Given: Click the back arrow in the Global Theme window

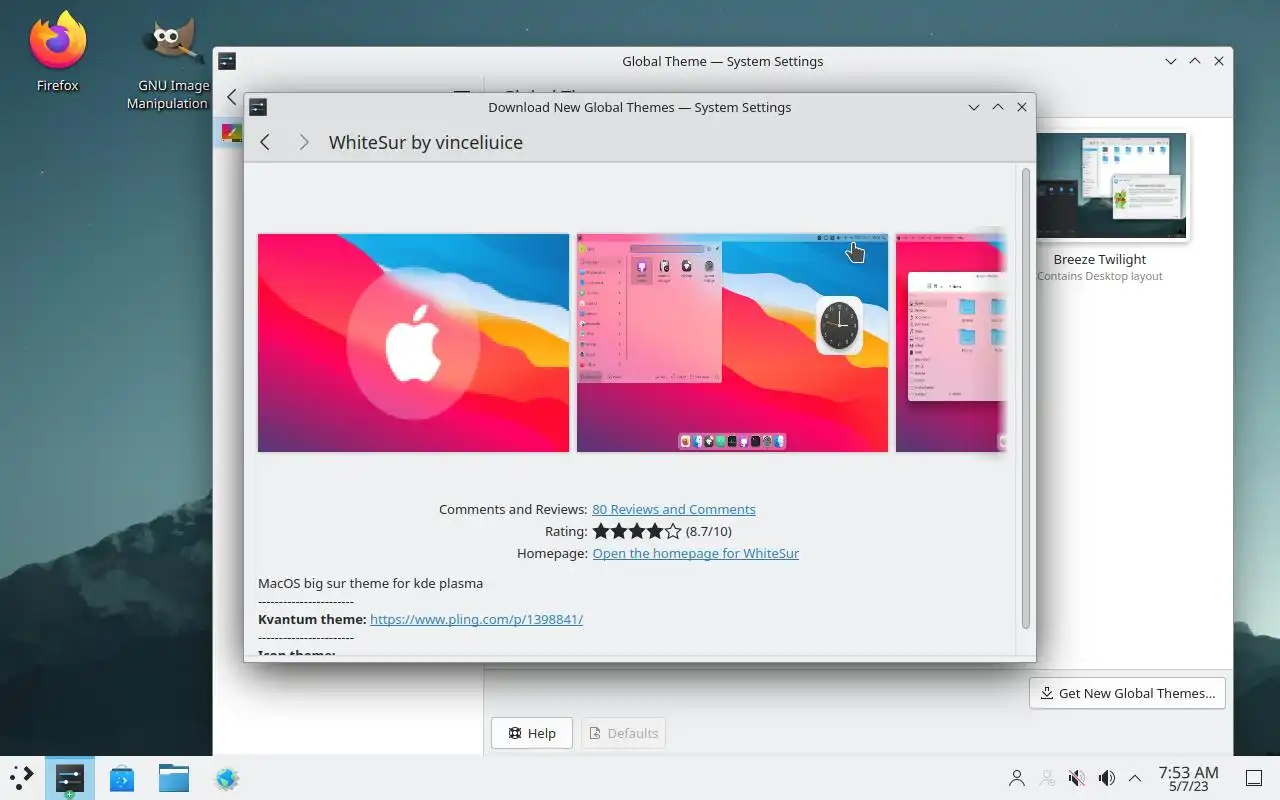Looking at the screenshot, I should coord(231,97).
